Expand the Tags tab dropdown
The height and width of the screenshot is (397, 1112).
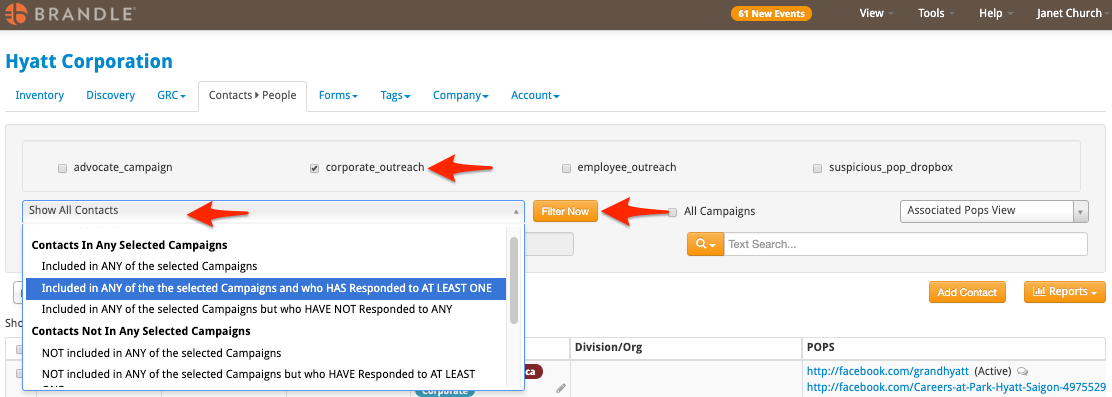(396, 95)
